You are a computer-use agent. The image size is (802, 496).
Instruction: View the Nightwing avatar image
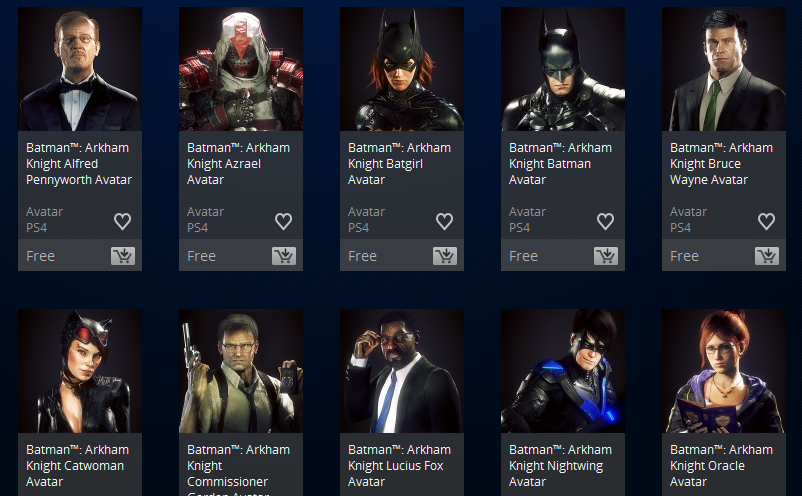click(563, 371)
